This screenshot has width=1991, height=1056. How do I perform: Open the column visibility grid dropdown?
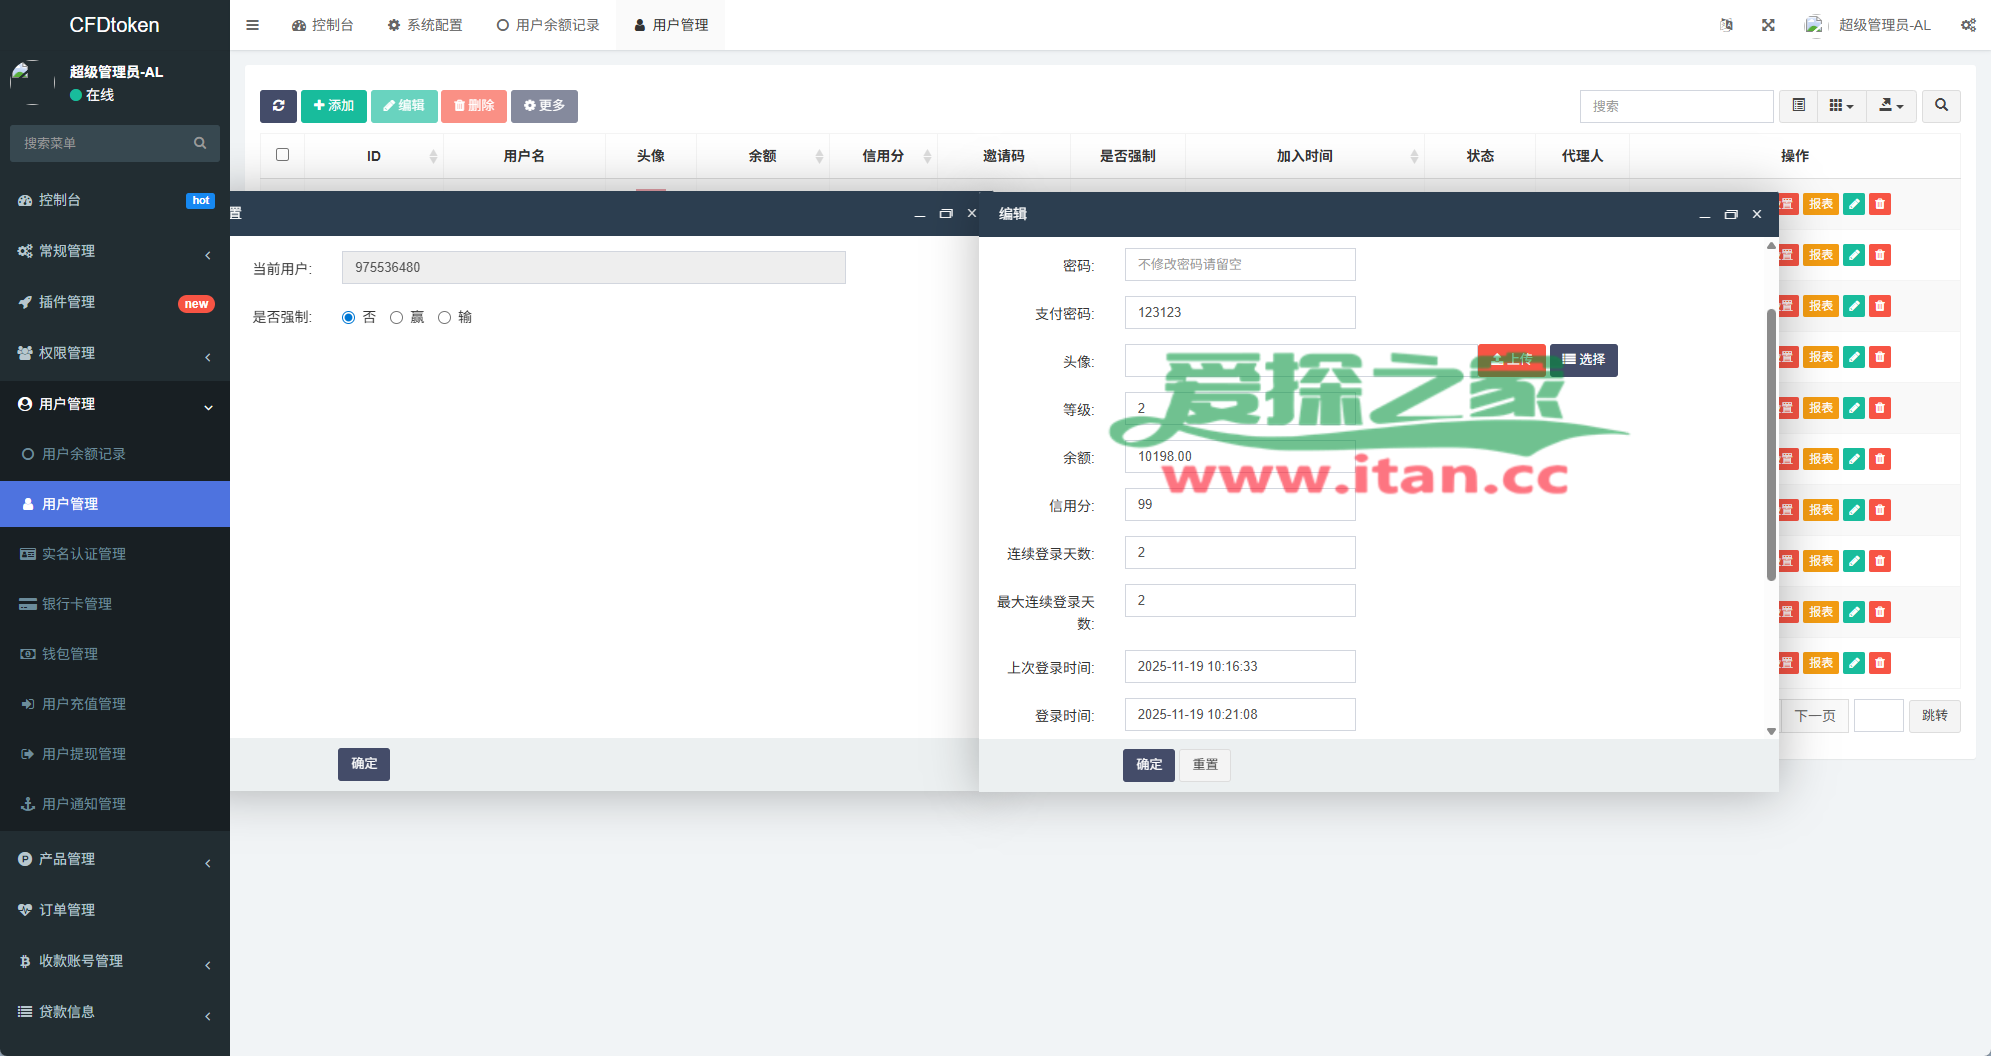click(1840, 106)
